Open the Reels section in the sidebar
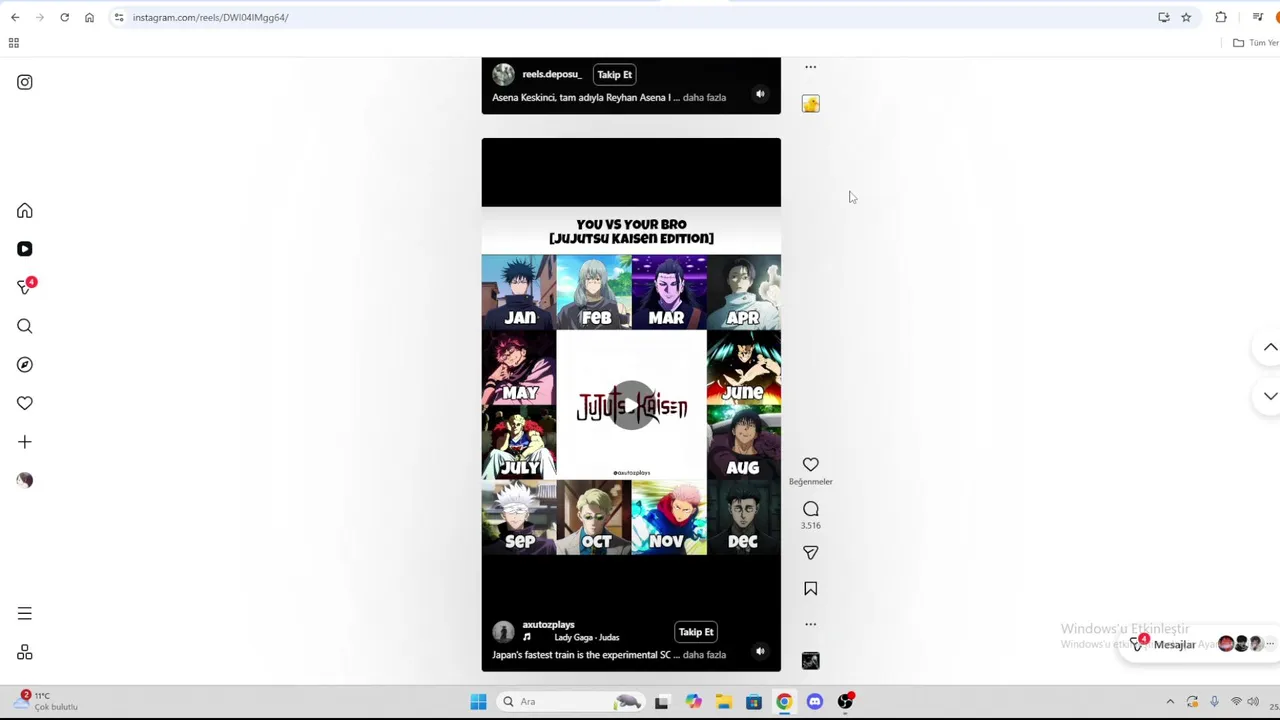The height and width of the screenshot is (720, 1280). click(25, 249)
